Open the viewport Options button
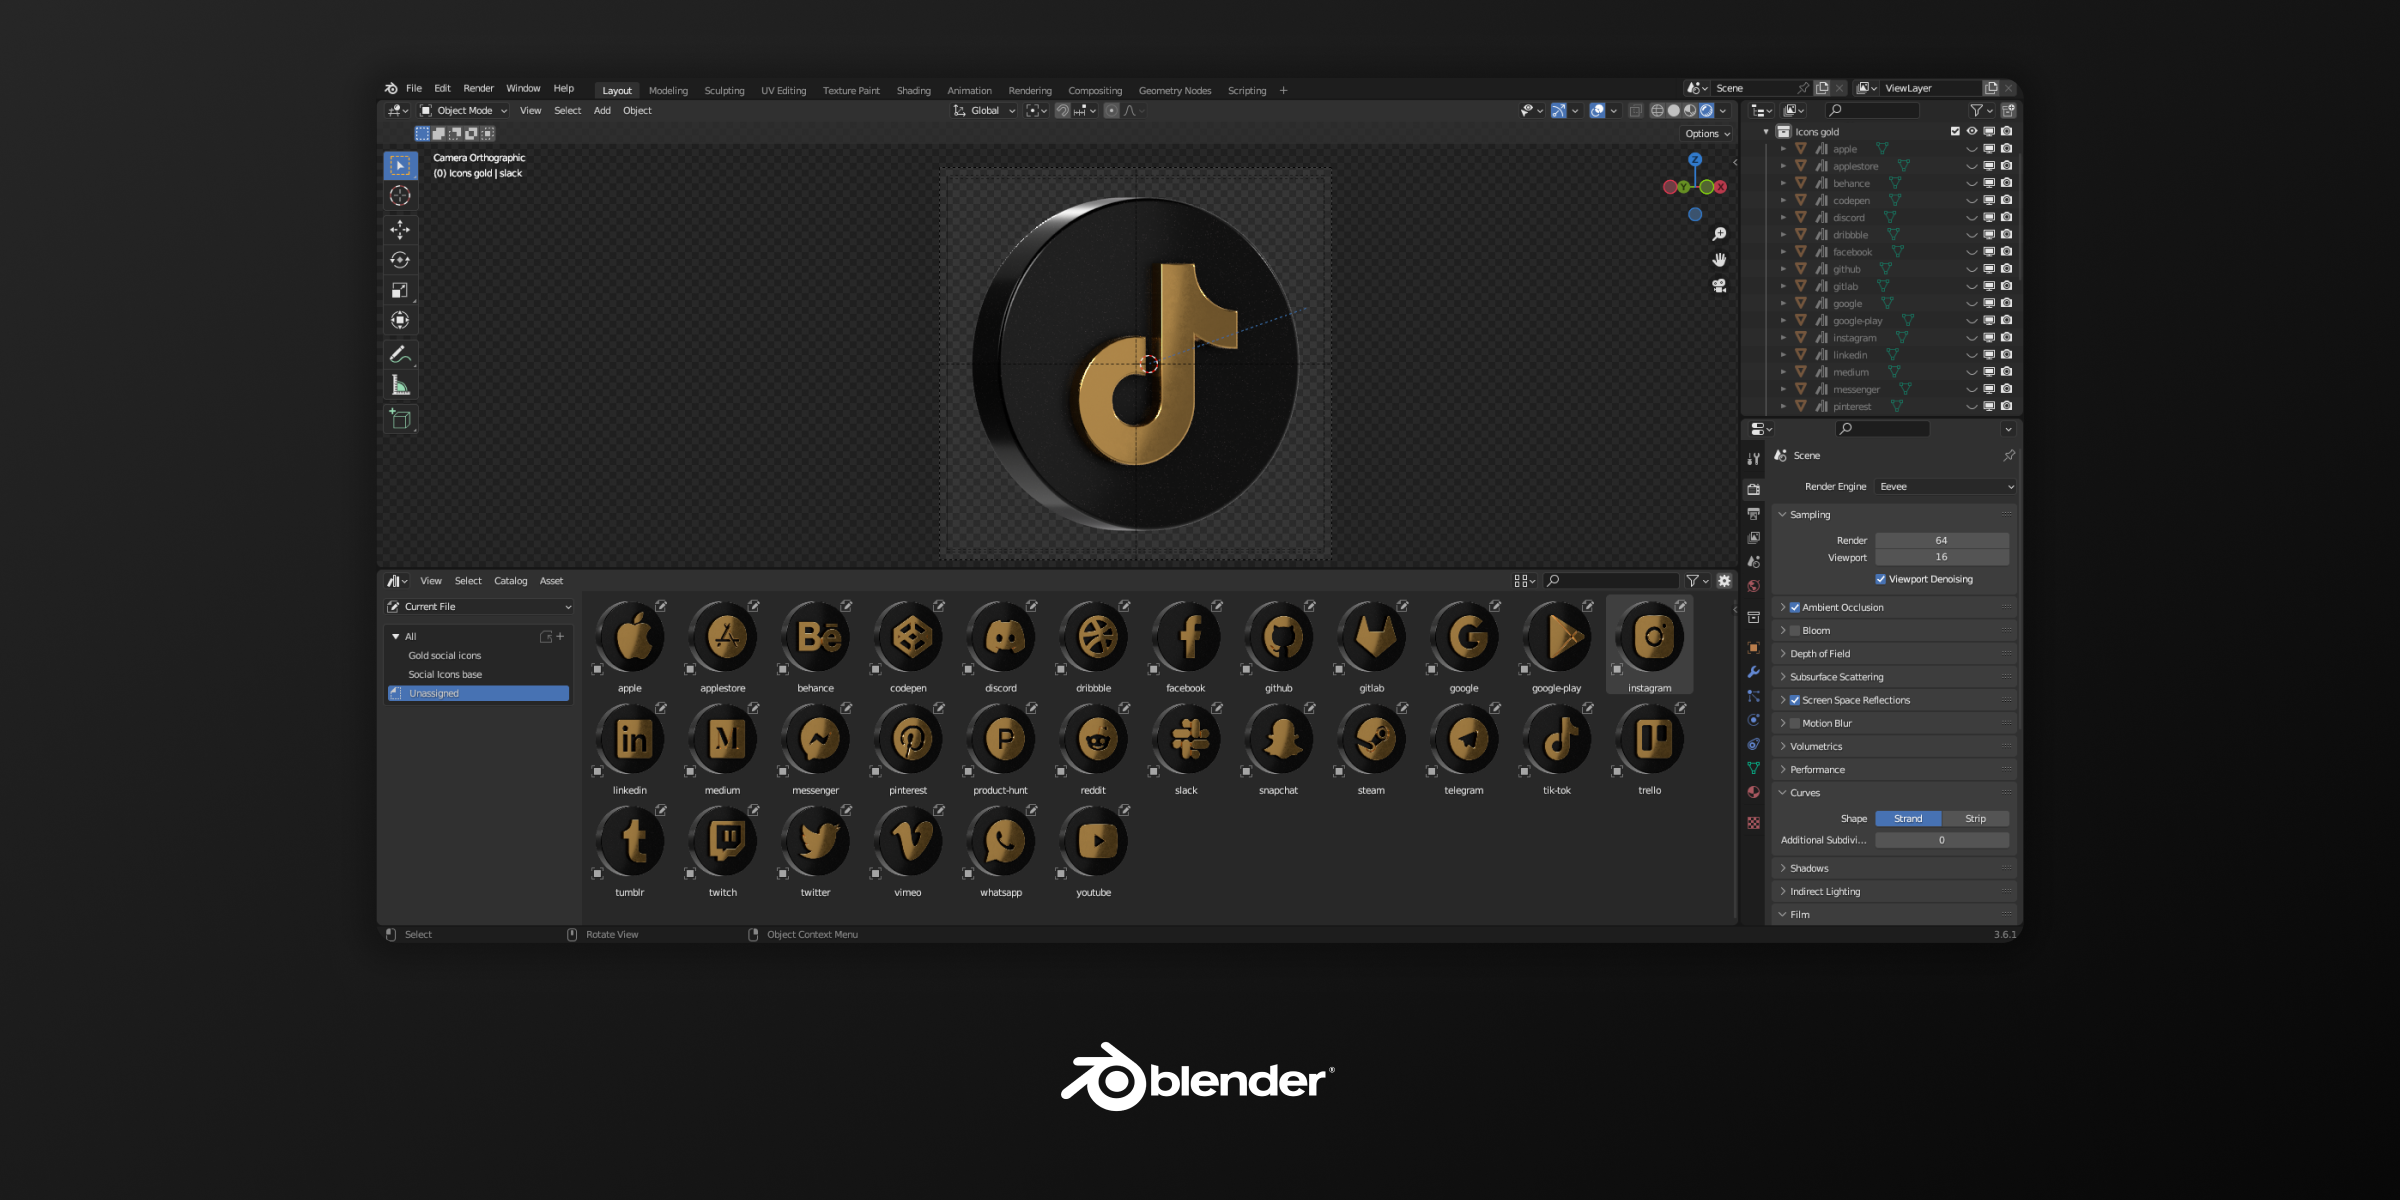Screen dimensions: 2400x1200 [x=1707, y=134]
